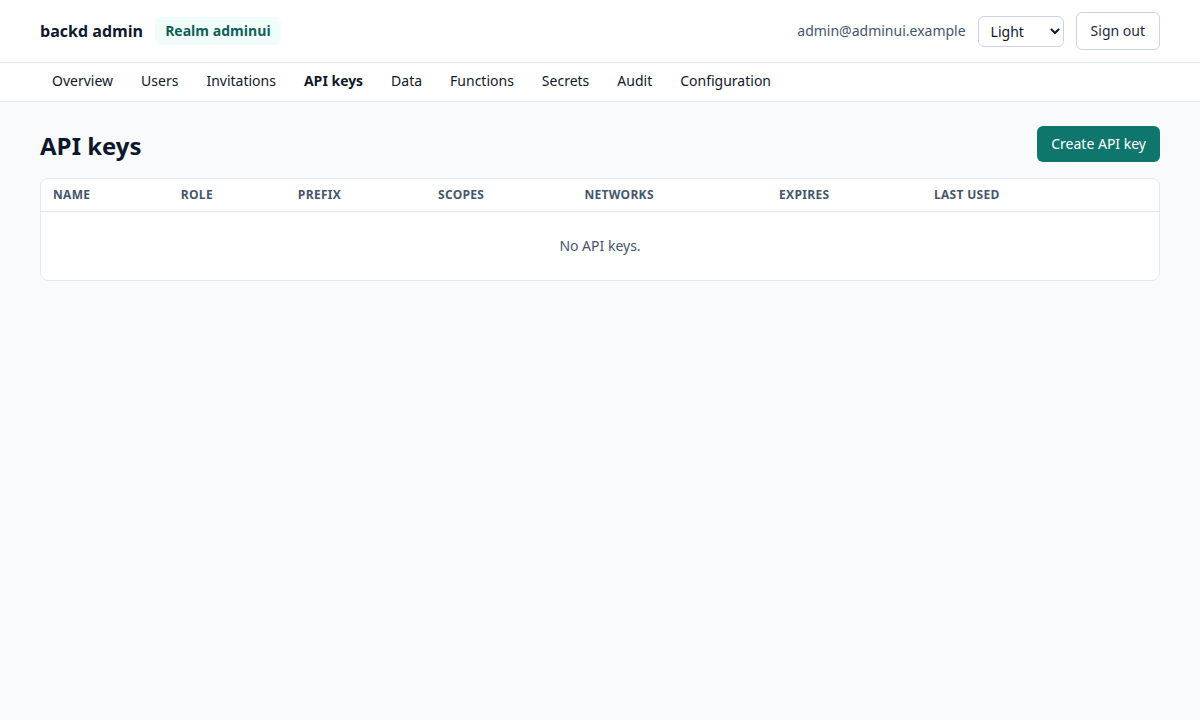
Task: Click the admin@adminui.example email text
Action: pyautogui.click(x=881, y=31)
